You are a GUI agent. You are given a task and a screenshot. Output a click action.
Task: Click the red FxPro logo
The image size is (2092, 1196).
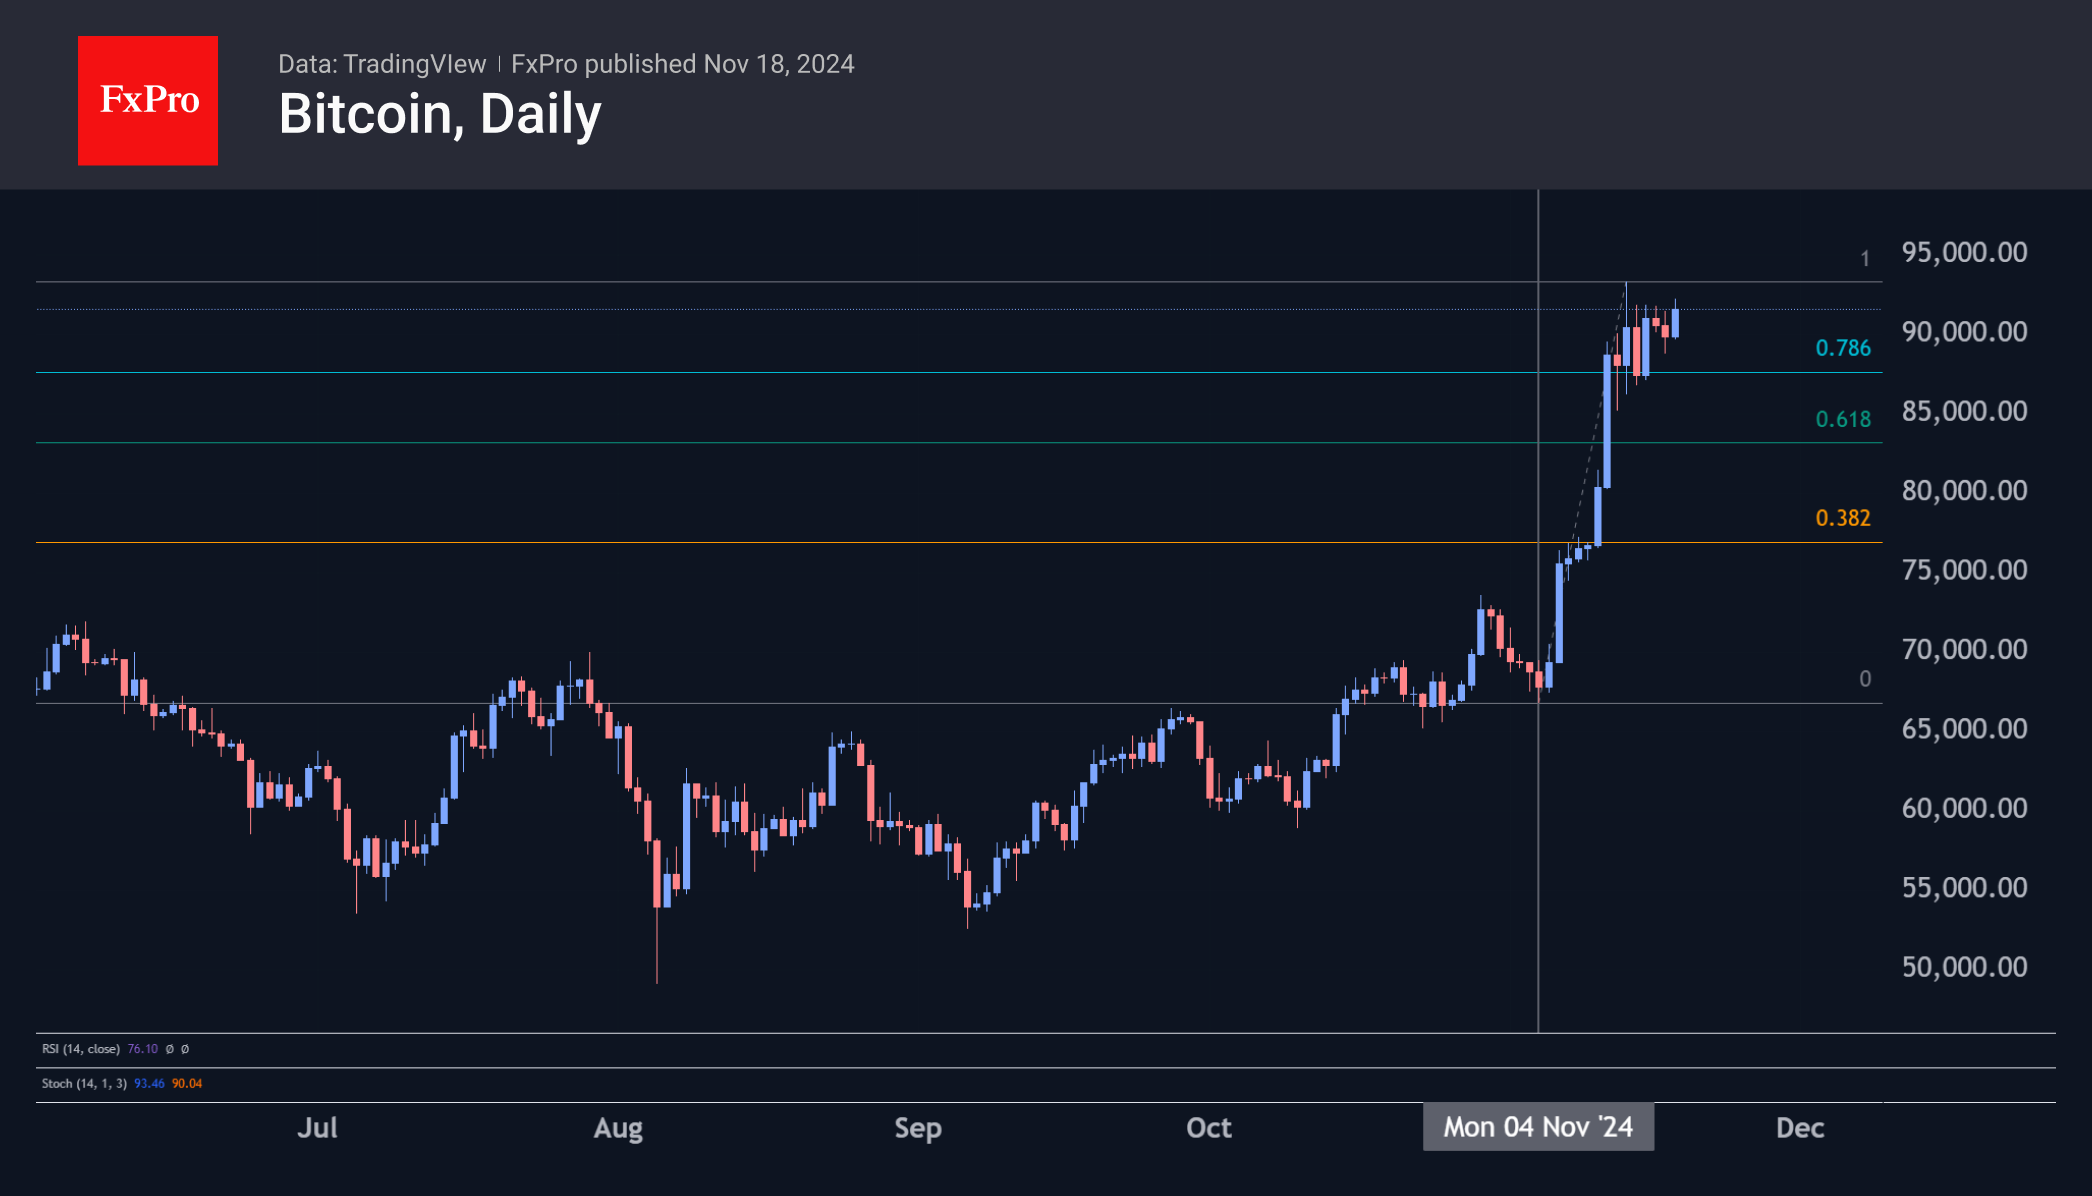click(x=148, y=101)
